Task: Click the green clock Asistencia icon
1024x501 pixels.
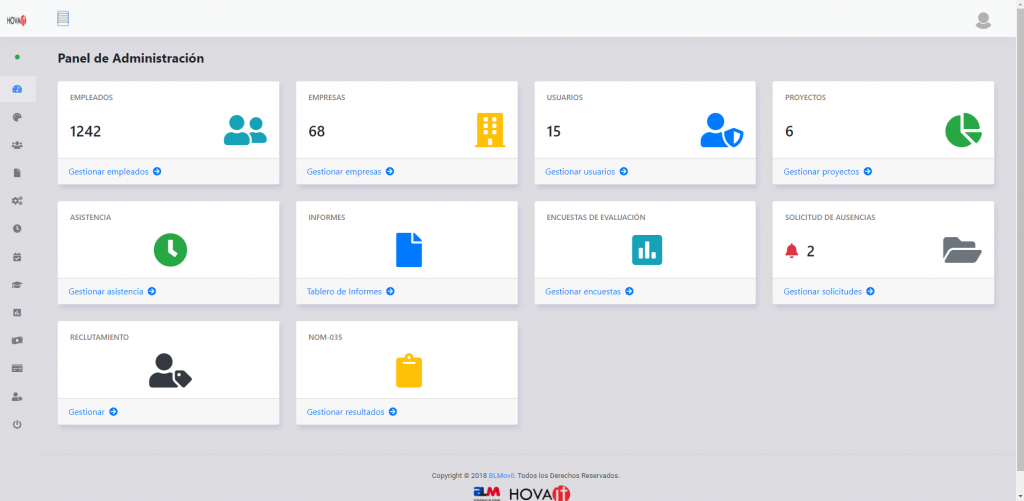Action: coord(170,250)
